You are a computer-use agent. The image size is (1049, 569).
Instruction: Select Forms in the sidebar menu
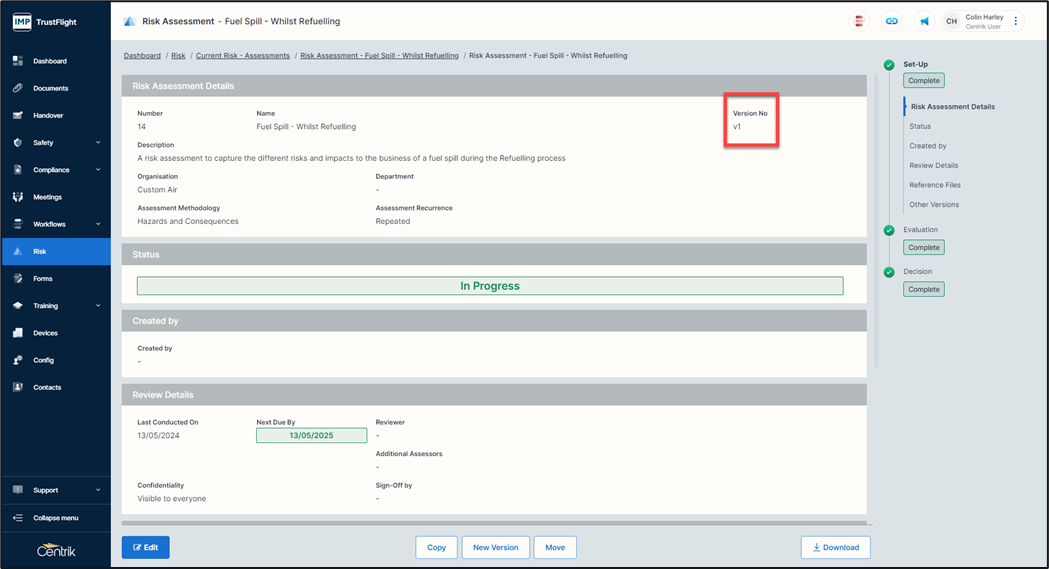click(x=43, y=279)
